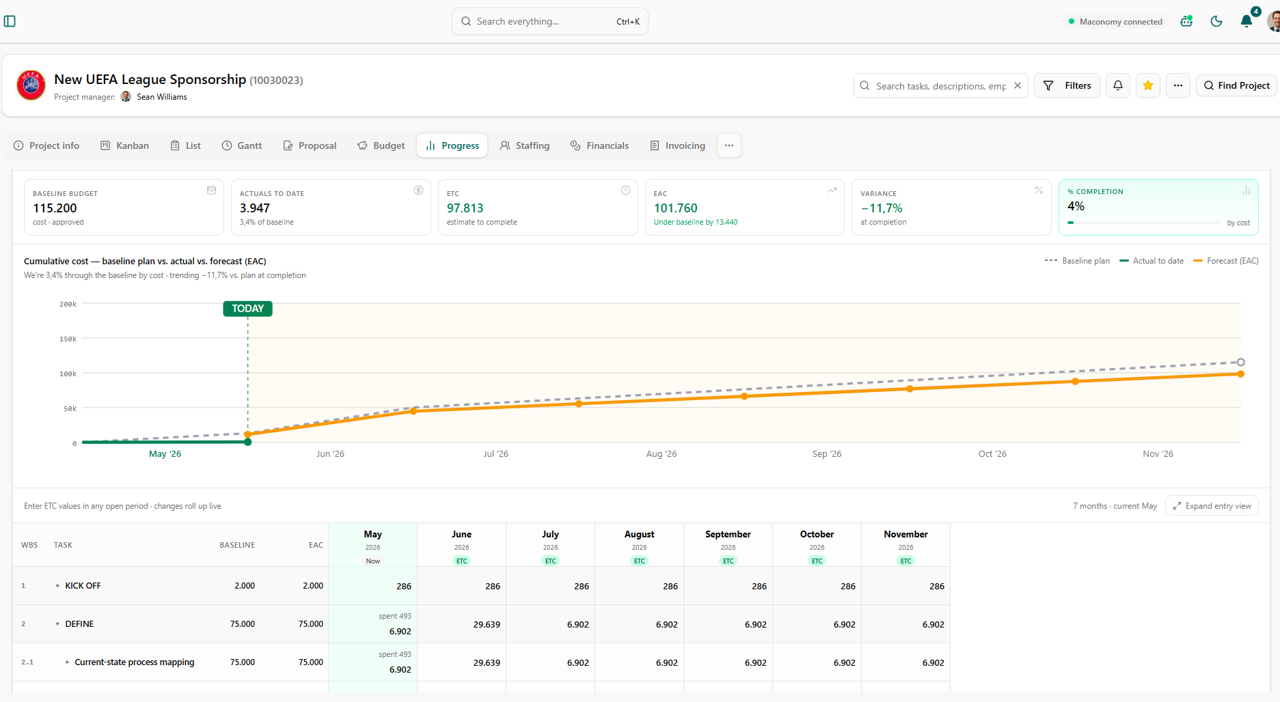Toggle the sidebar panel icon

point(10,21)
